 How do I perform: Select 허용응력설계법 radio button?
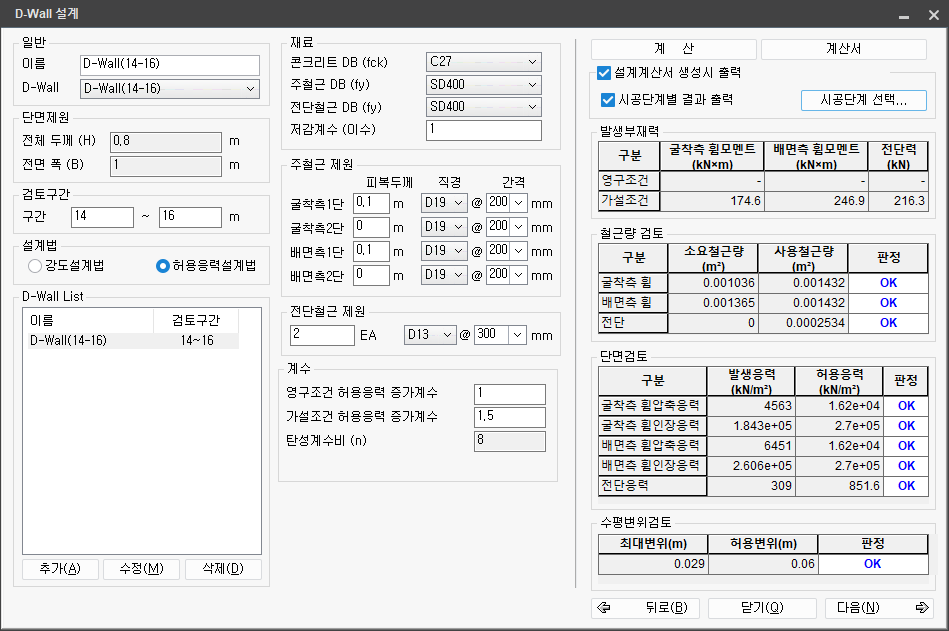(163, 266)
